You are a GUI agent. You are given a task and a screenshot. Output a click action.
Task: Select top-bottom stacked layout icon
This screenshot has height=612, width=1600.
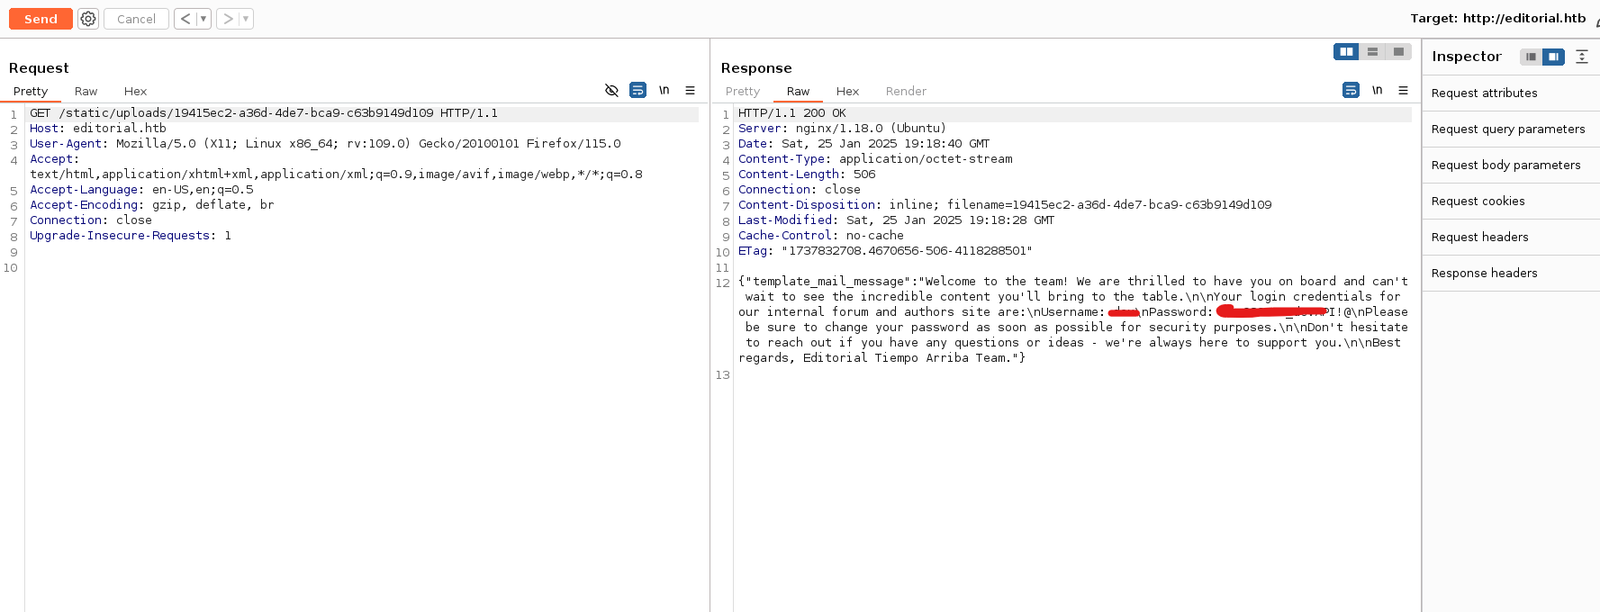tap(1372, 52)
